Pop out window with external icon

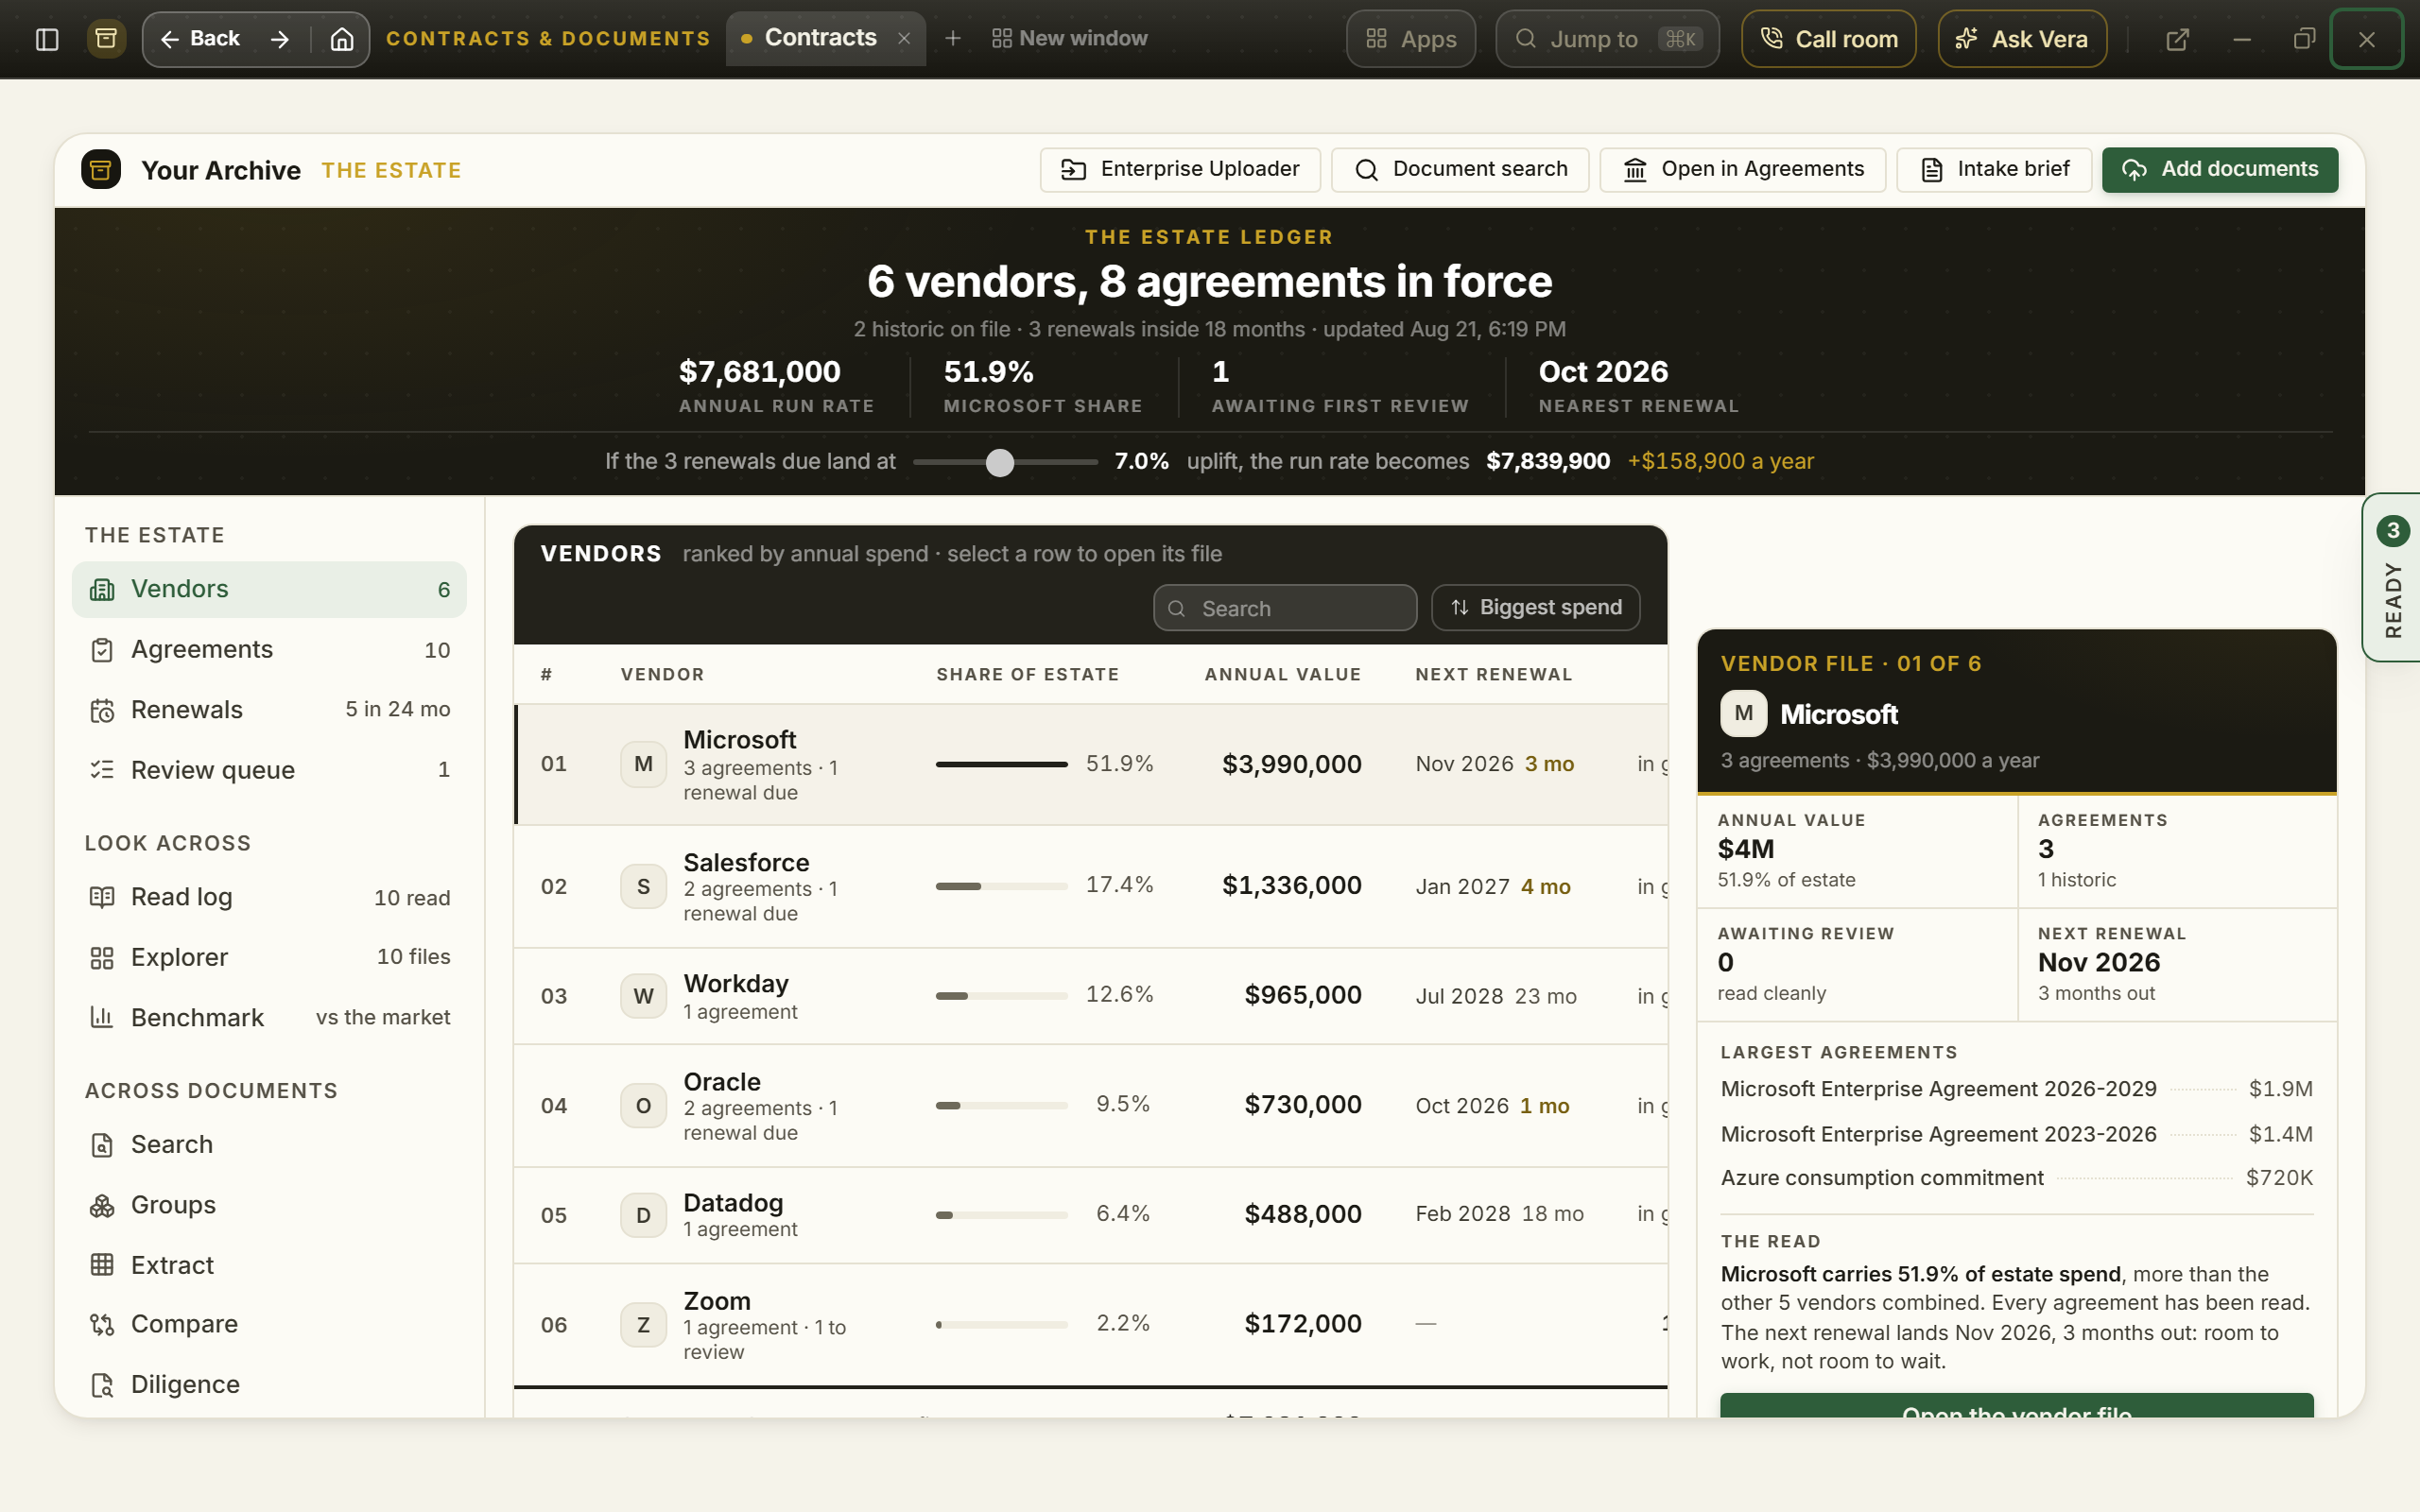tap(2178, 39)
